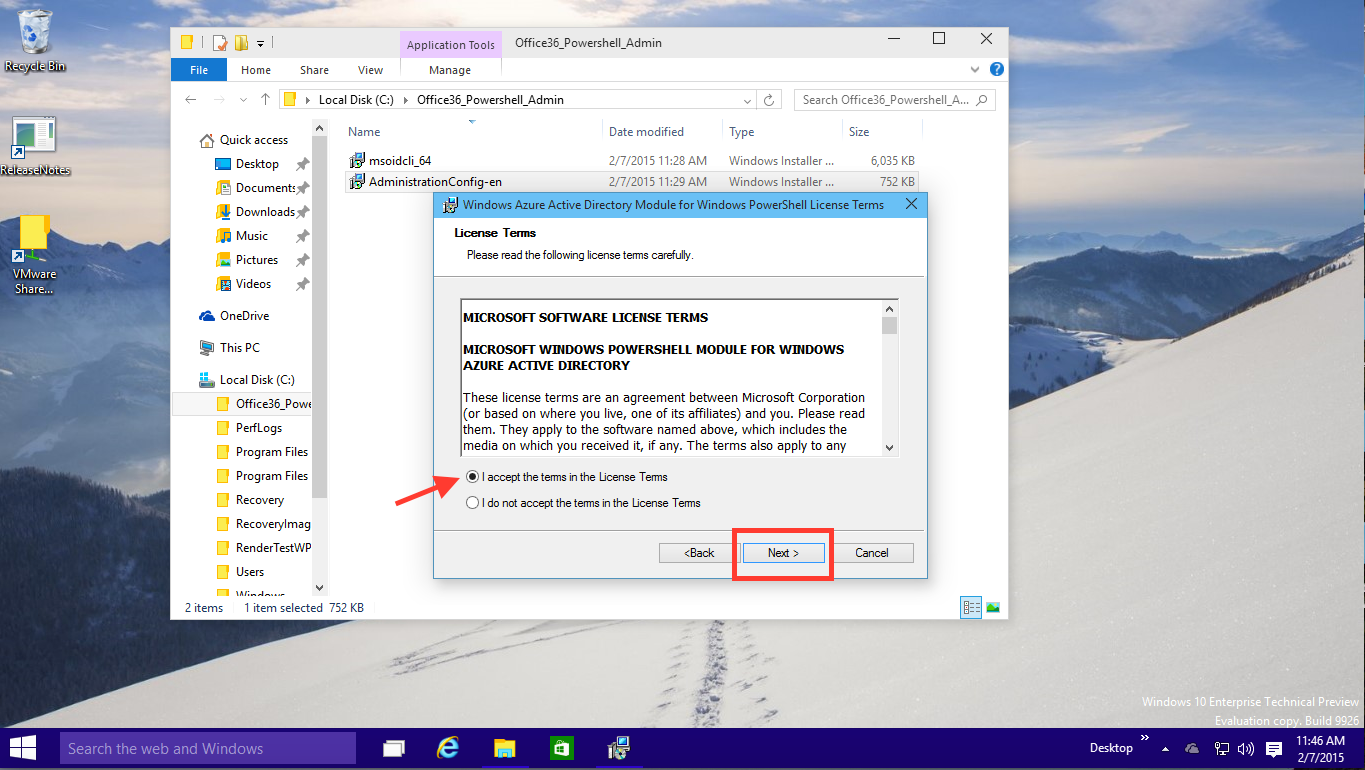Open the PerfLogs folder in tree
This screenshot has height=770, width=1365.
pyautogui.click(x=259, y=428)
